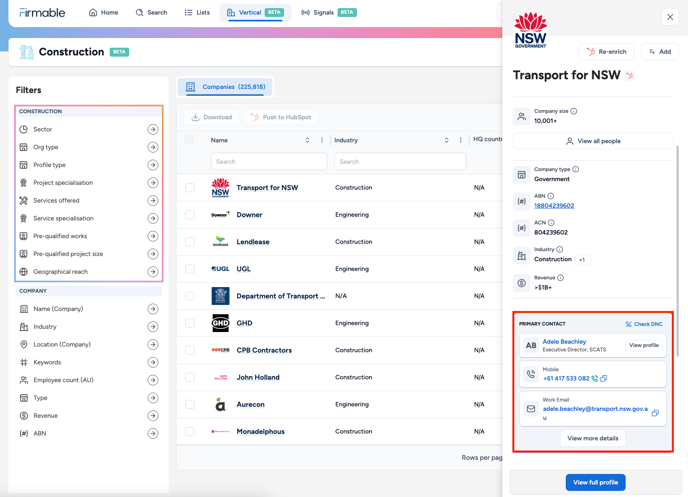The width and height of the screenshot is (688, 497).
Task: Click the ABN filter icon
Action: coord(24,433)
